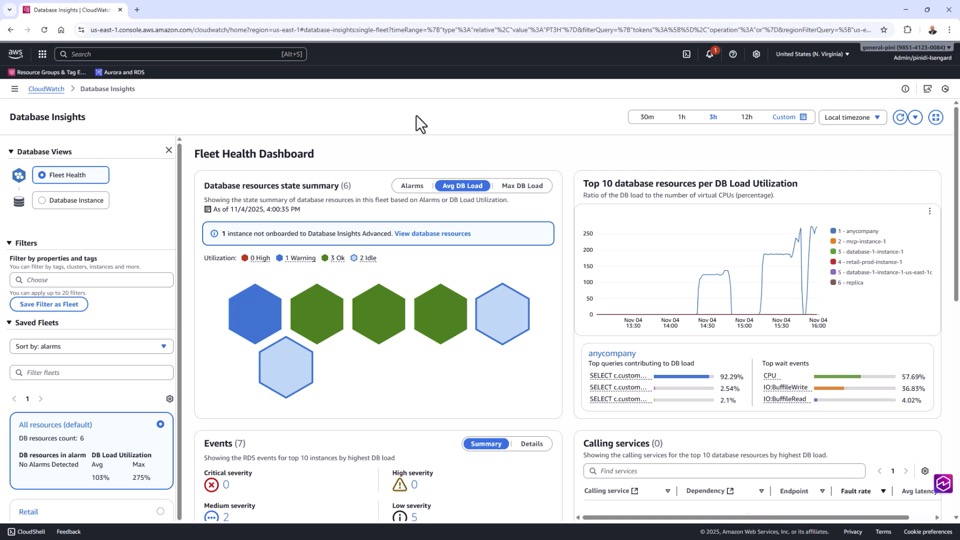Click the dark blue Warning hexagon
Image resolution: width=960 pixels, height=540 pixels.
255,313
